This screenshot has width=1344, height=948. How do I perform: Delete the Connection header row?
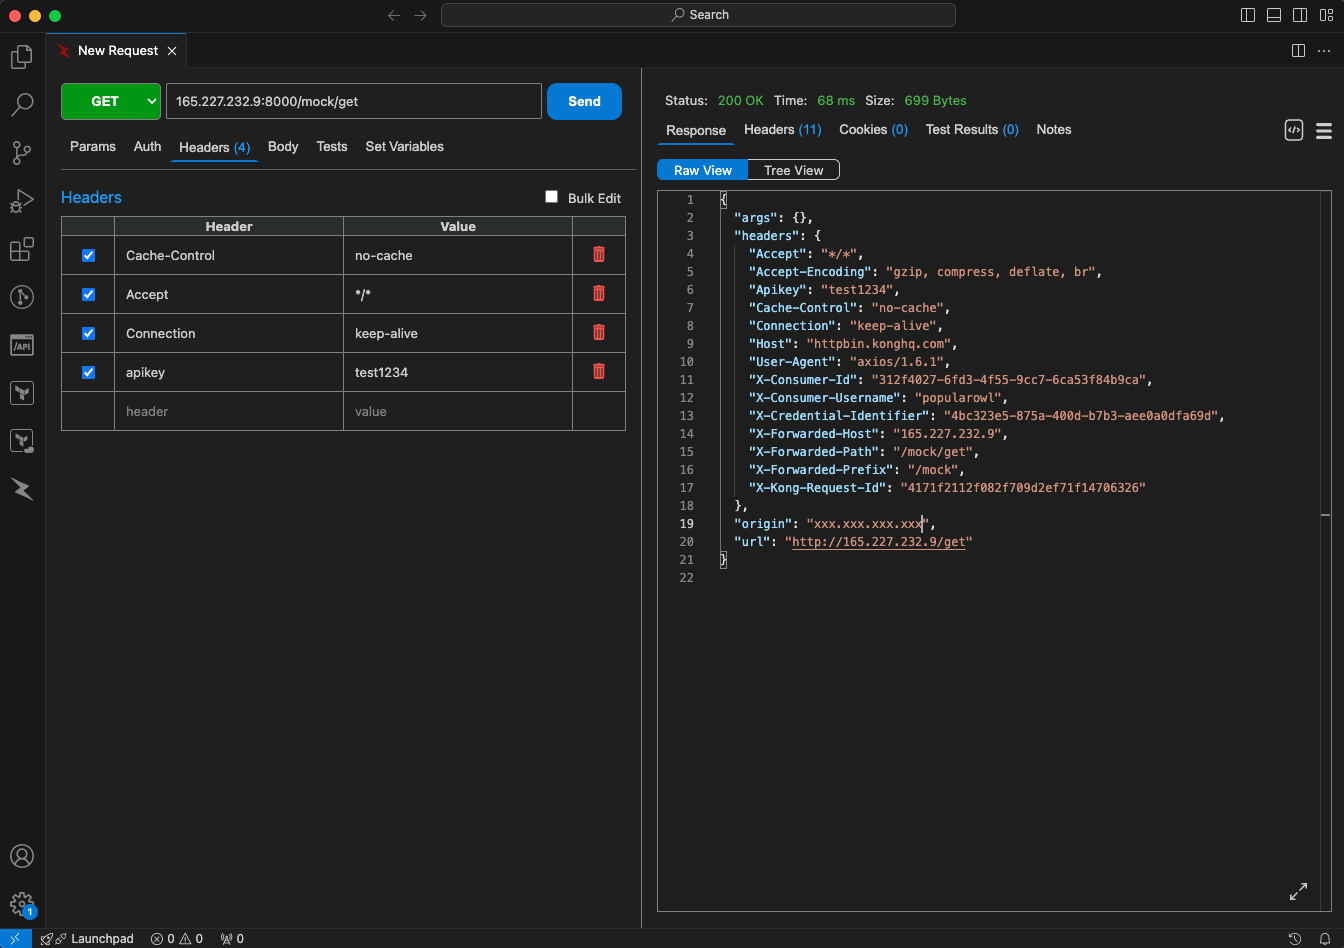[599, 332]
